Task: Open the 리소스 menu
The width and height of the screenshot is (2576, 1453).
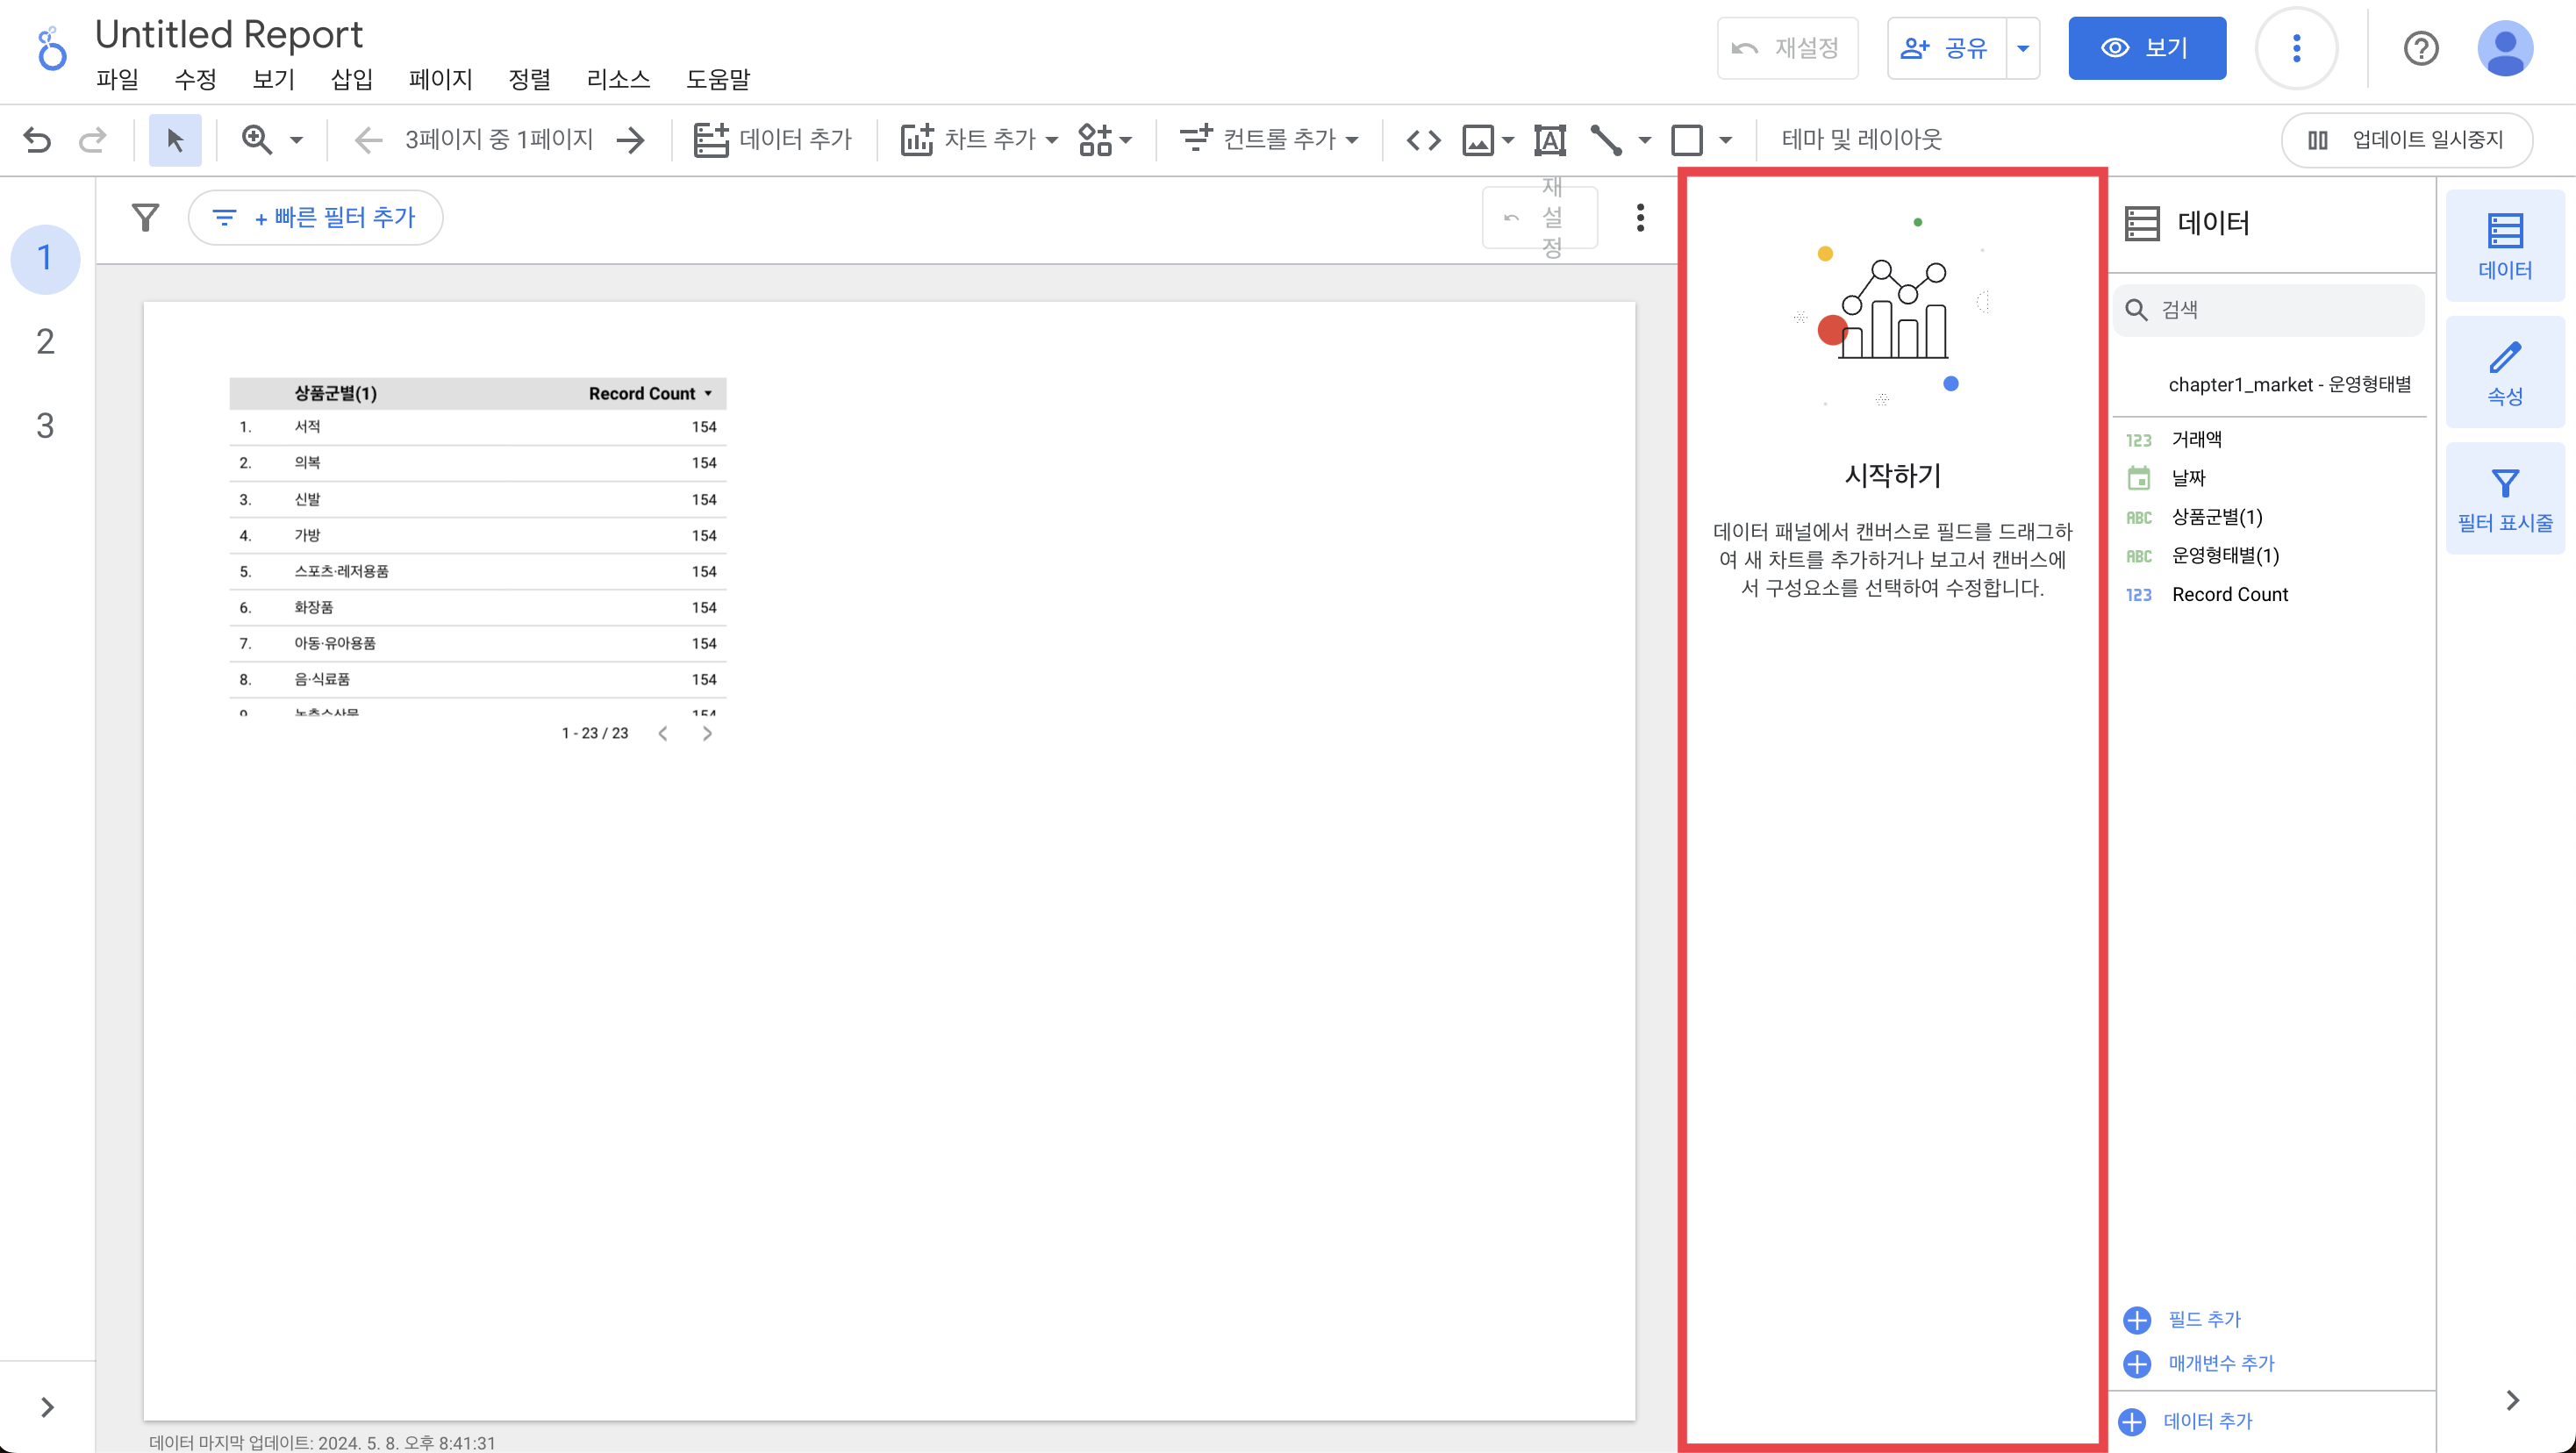Action: tap(617, 79)
